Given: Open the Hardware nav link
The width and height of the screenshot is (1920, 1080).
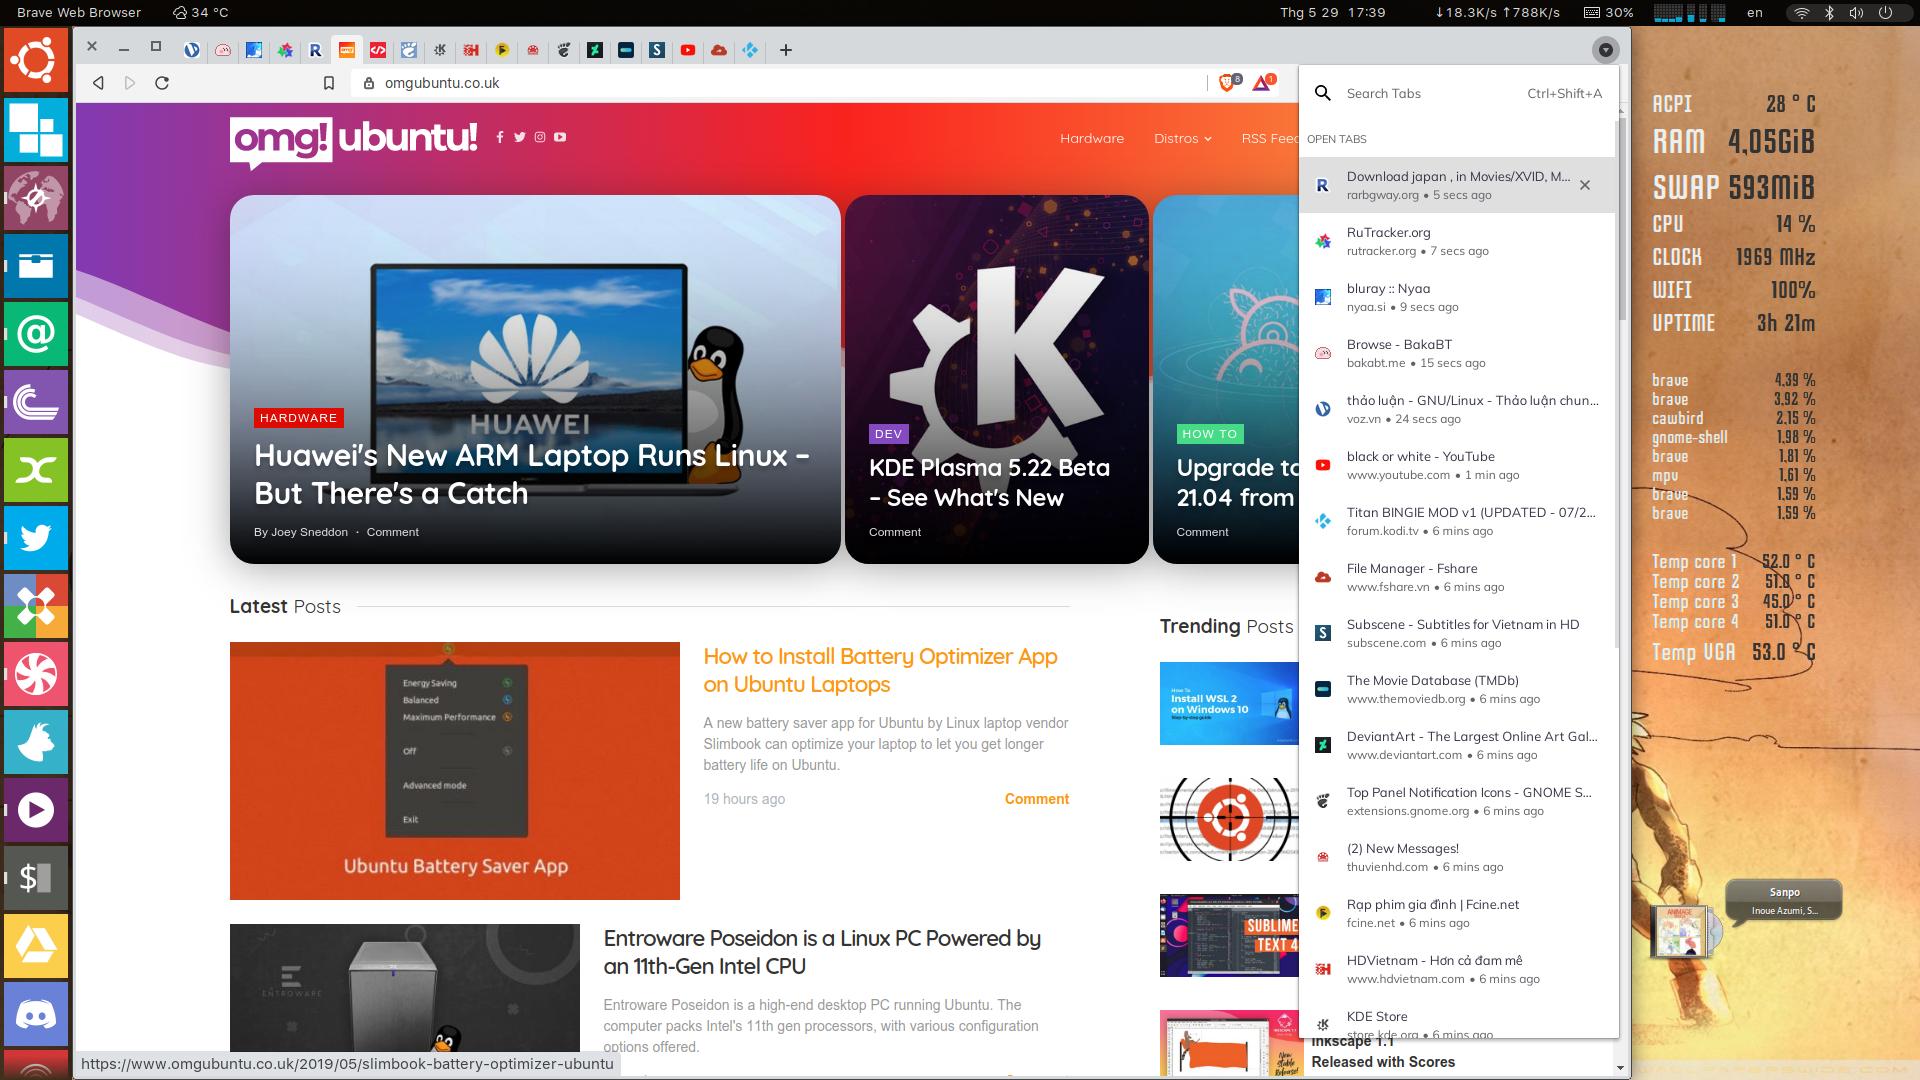Looking at the screenshot, I should pos(1092,138).
